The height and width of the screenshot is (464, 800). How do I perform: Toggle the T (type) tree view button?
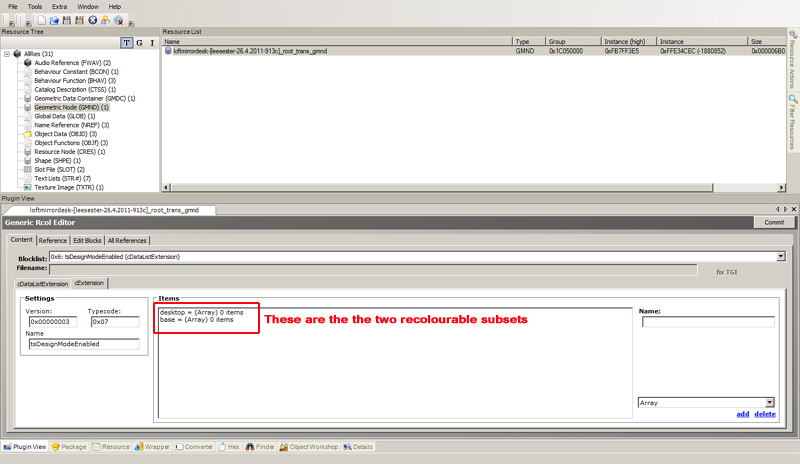tap(126, 42)
